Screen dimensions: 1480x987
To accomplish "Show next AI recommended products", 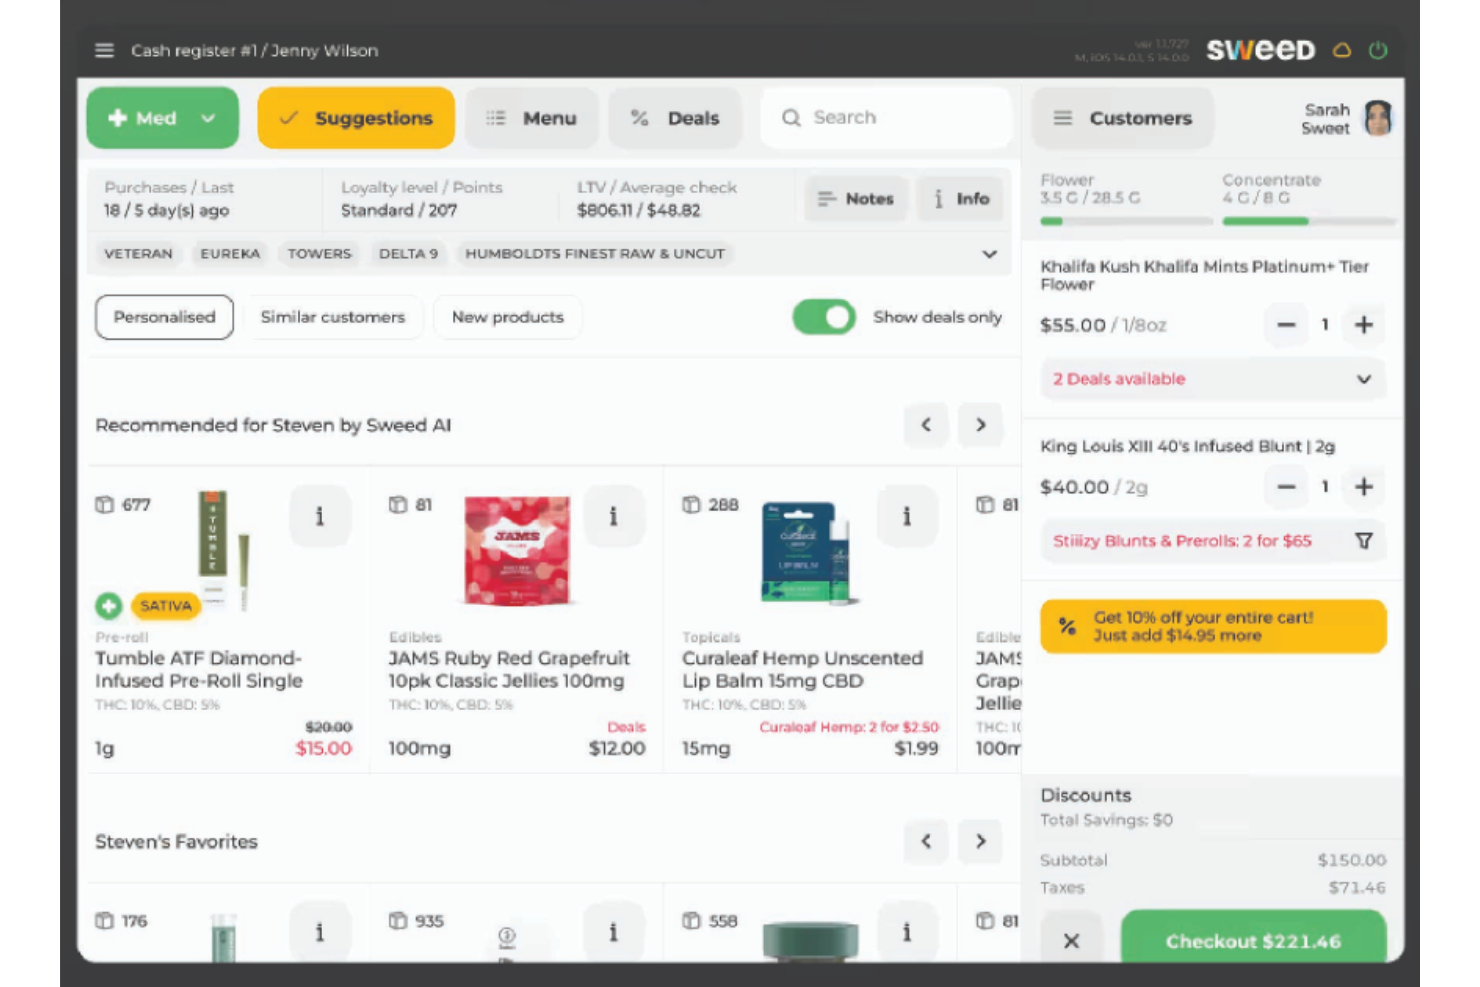I will point(981,425).
